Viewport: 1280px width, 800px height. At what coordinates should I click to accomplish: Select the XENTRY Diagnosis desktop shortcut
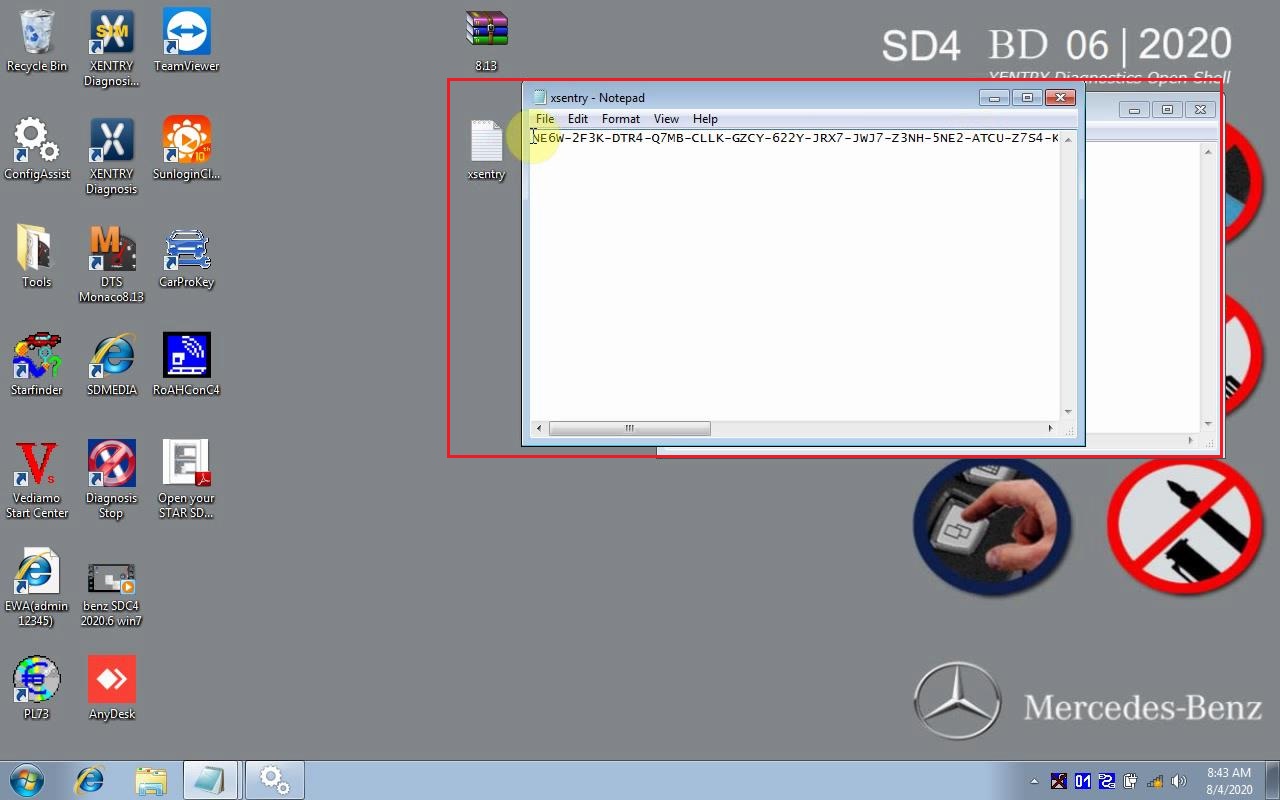point(111,157)
